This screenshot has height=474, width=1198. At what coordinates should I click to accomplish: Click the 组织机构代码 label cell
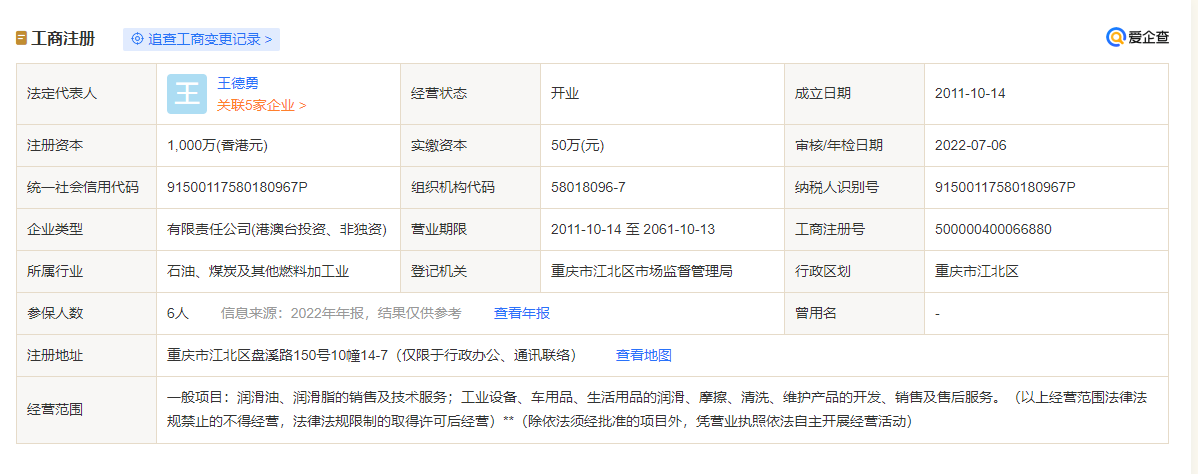[x=470, y=187]
